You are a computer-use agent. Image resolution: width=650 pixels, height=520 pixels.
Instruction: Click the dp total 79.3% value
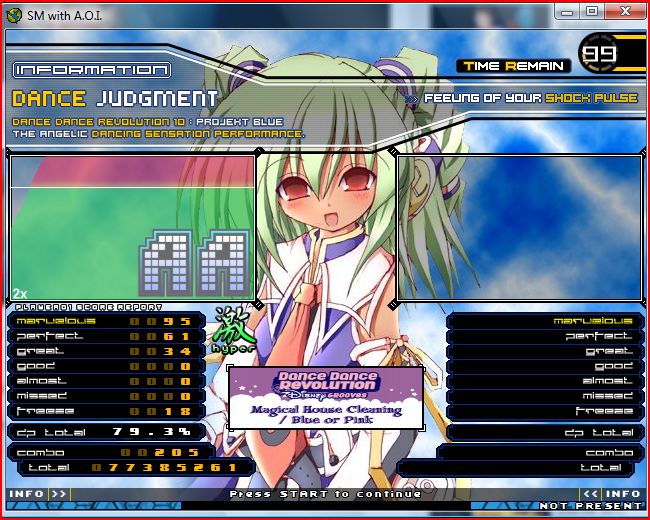point(151,432)
